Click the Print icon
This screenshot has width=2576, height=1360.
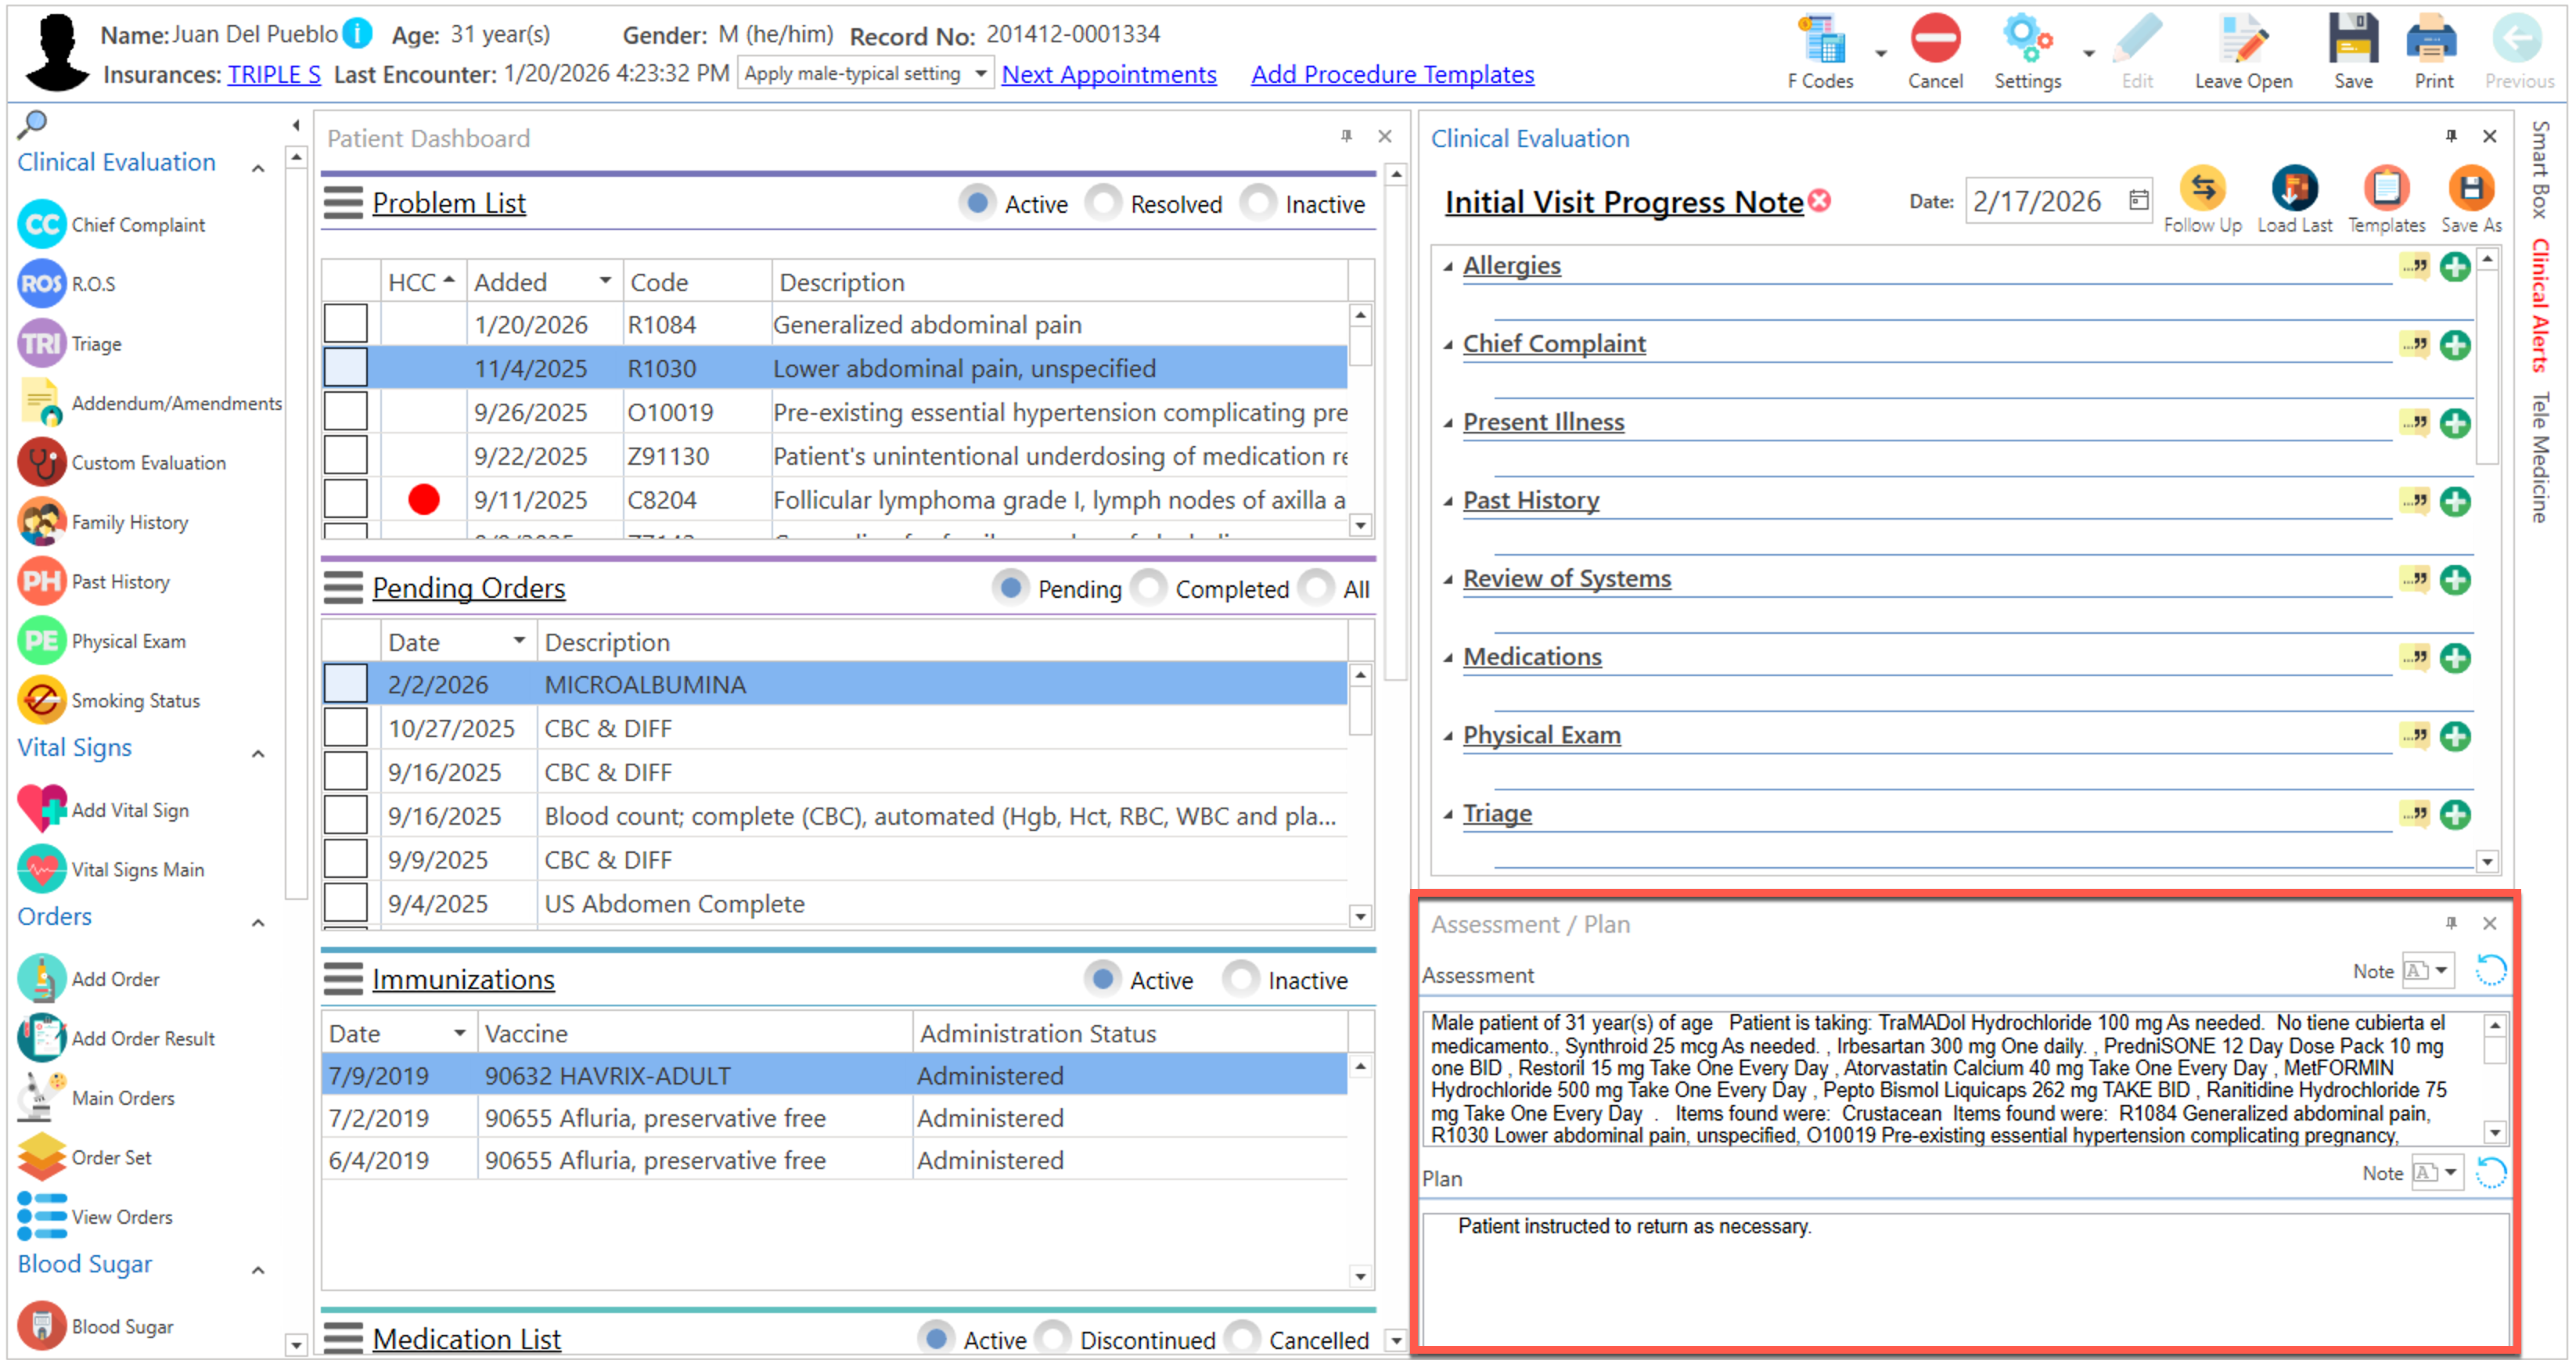pyautogui.click(x=2432, y=41)
